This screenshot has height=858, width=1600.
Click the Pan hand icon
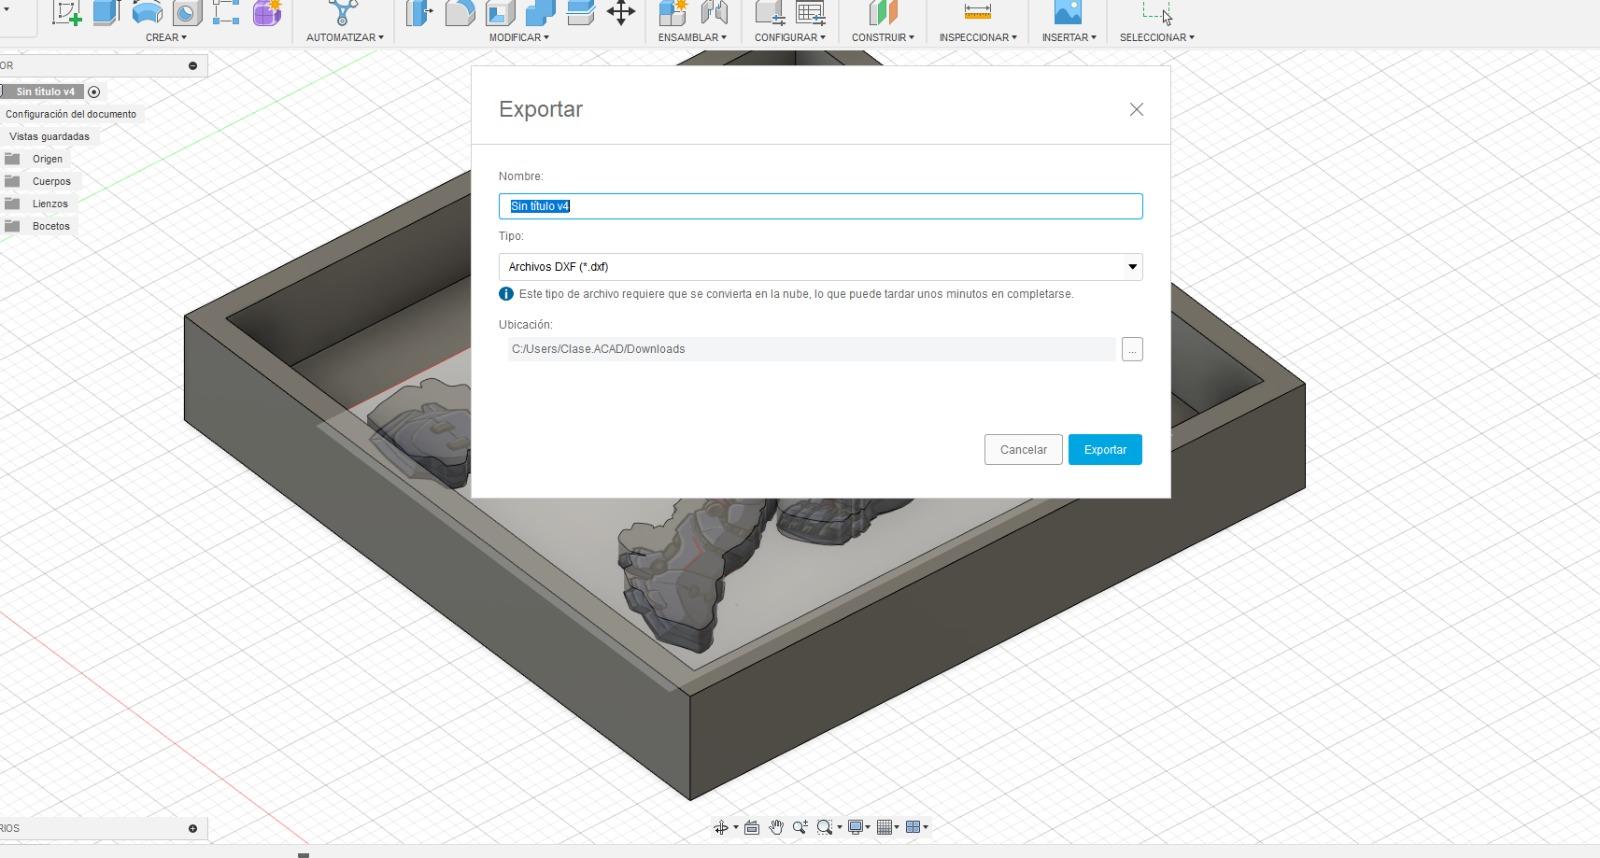click(776, 827)
